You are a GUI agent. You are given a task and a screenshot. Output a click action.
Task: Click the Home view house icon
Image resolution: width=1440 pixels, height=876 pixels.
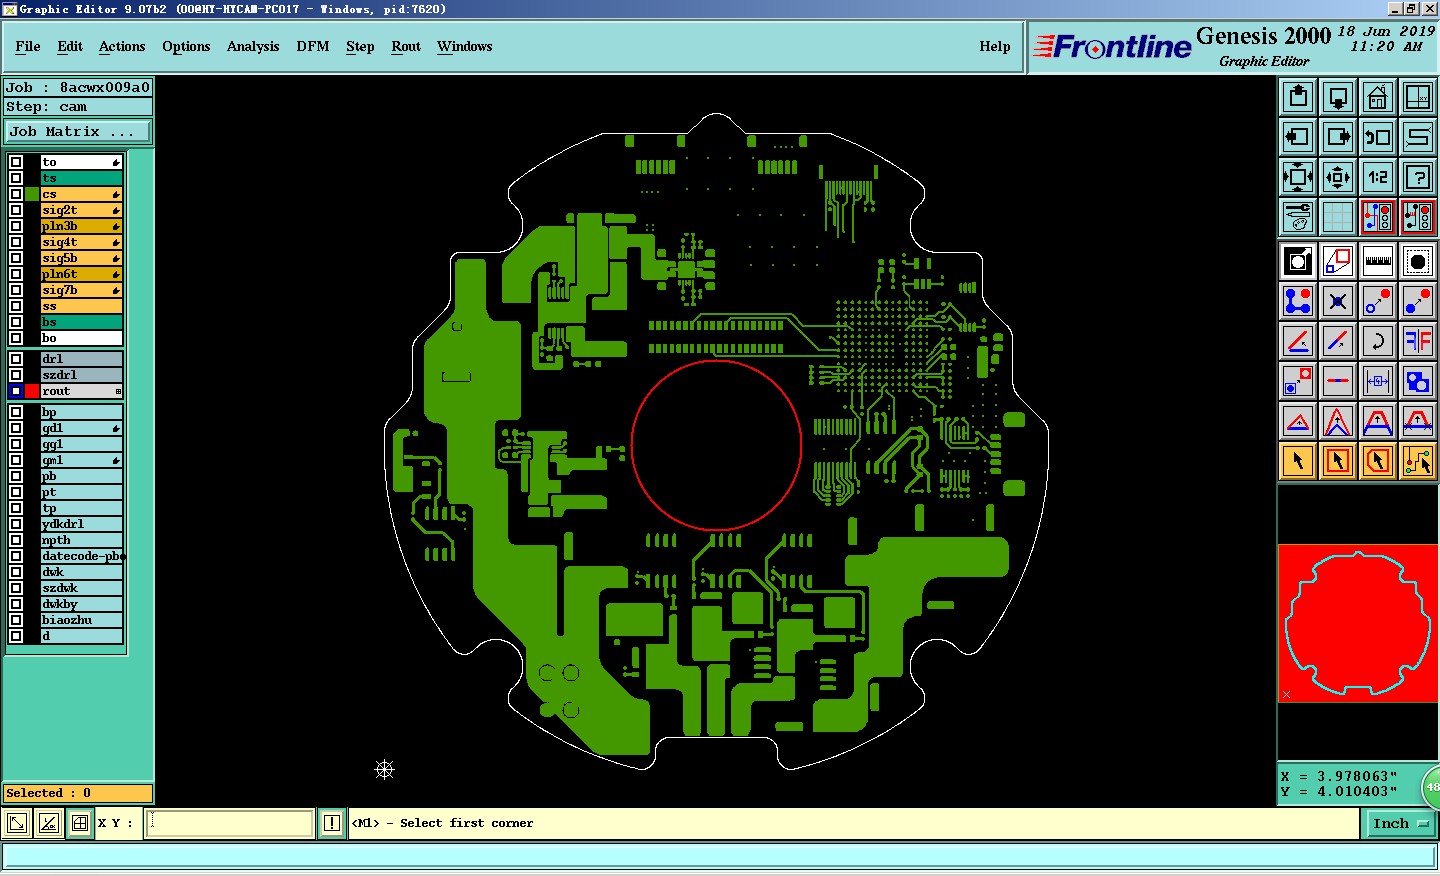1378,97
